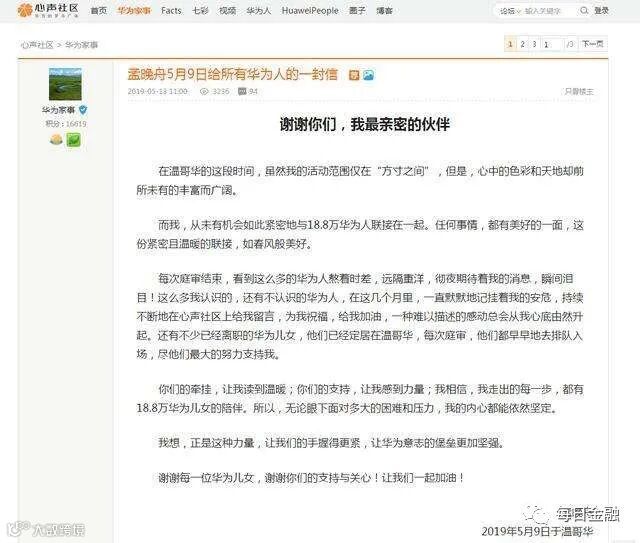Open the 博客 nav item
Screen dimensions: 640x543
(384, 11)
